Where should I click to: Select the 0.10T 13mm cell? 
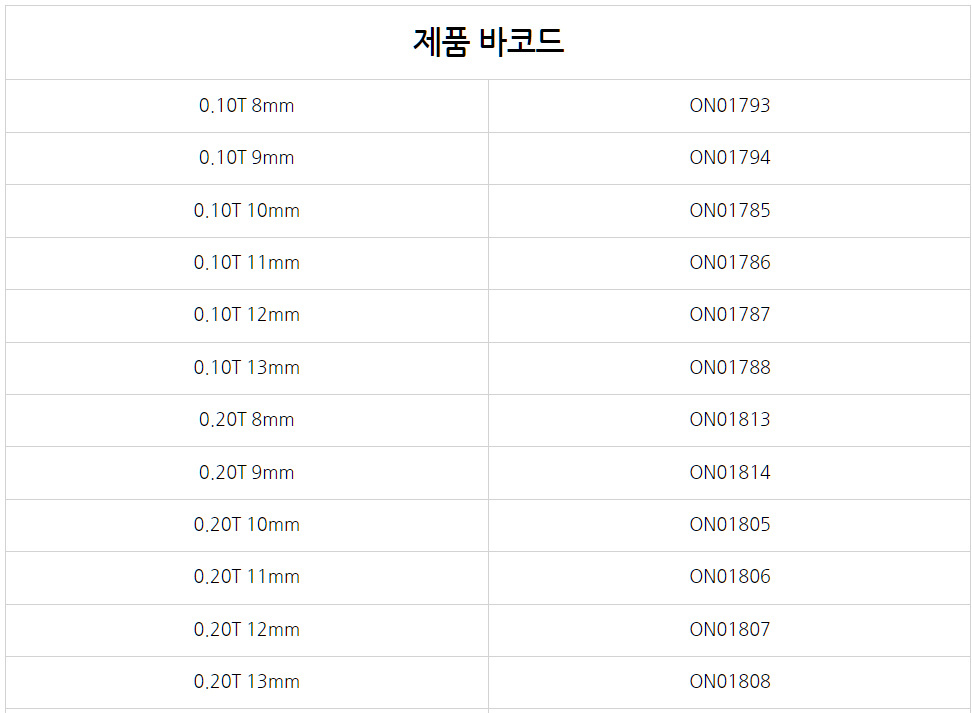pos(247,367)
